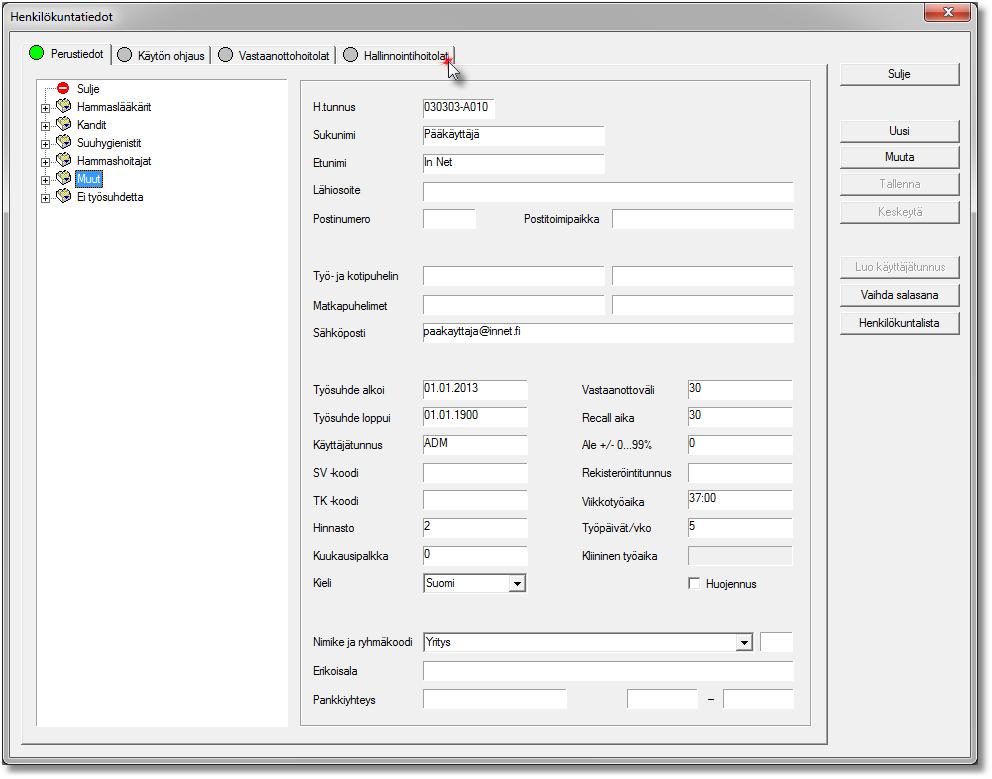992x779 pixels.
Task: Click the Kuukausipalkka input field
Action: point(474,556)
